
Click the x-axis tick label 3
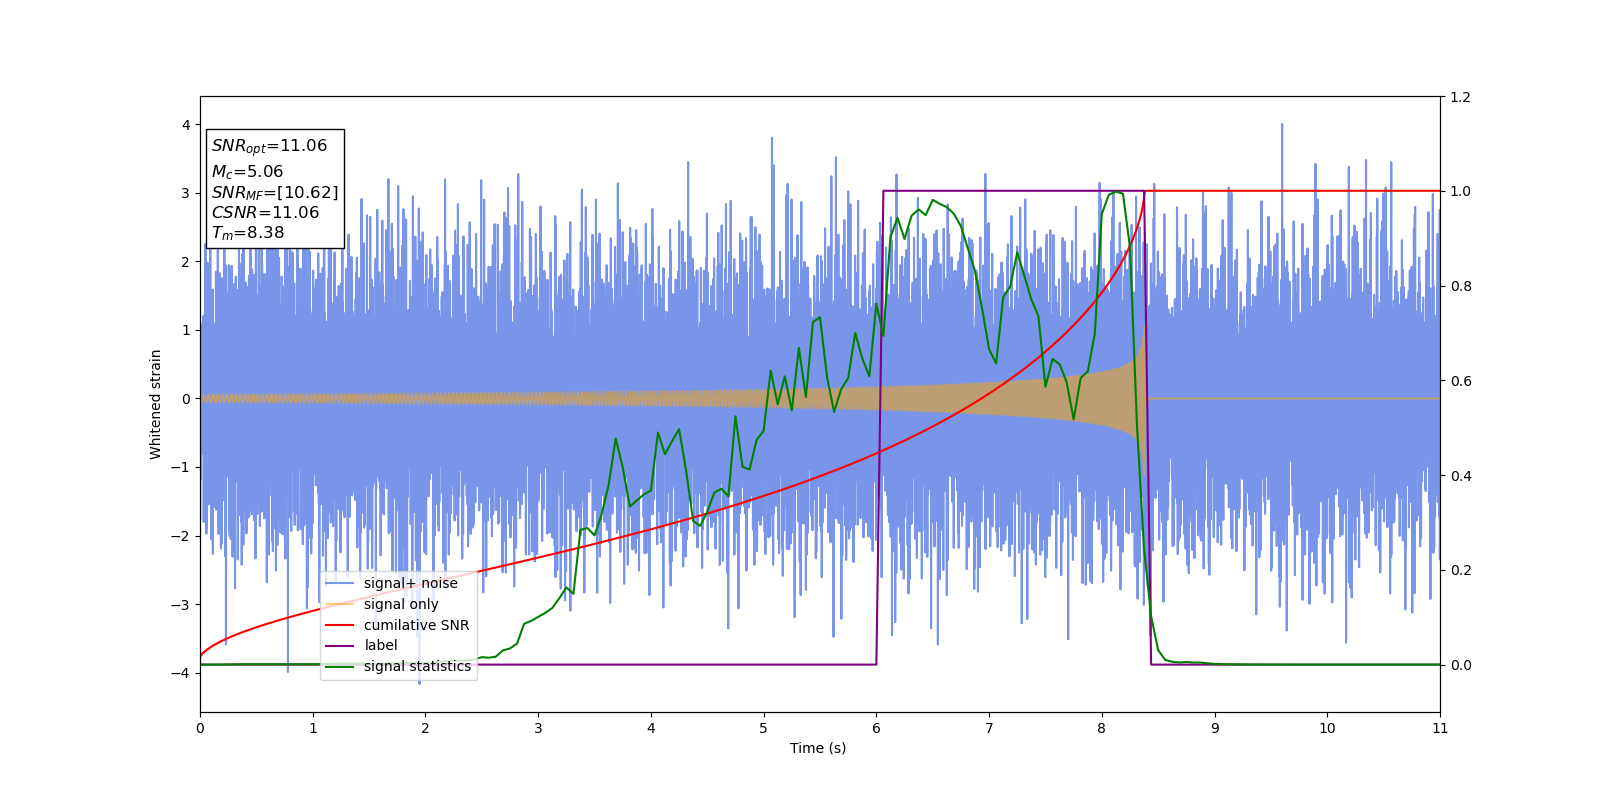click(538, 728)
